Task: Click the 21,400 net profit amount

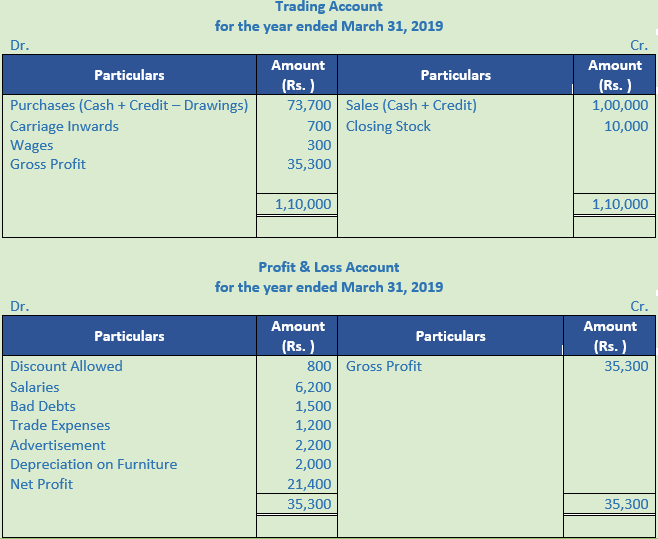Action: pos(309,484)
